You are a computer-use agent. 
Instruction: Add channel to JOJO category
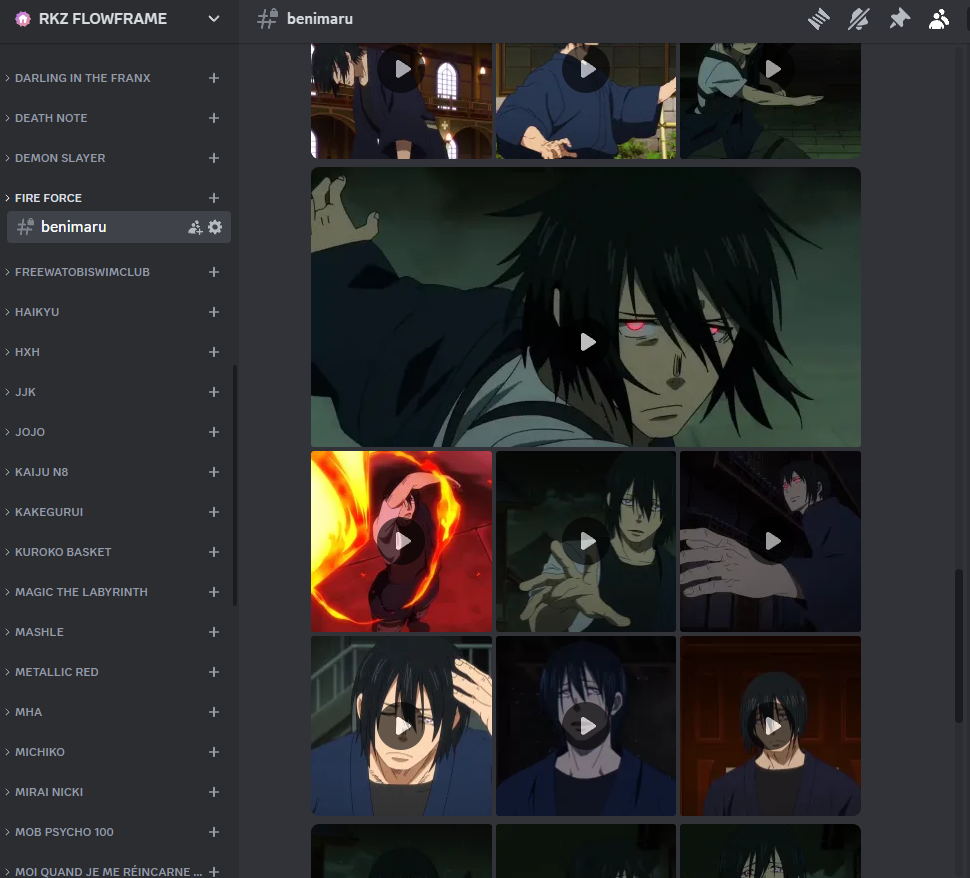214,432
